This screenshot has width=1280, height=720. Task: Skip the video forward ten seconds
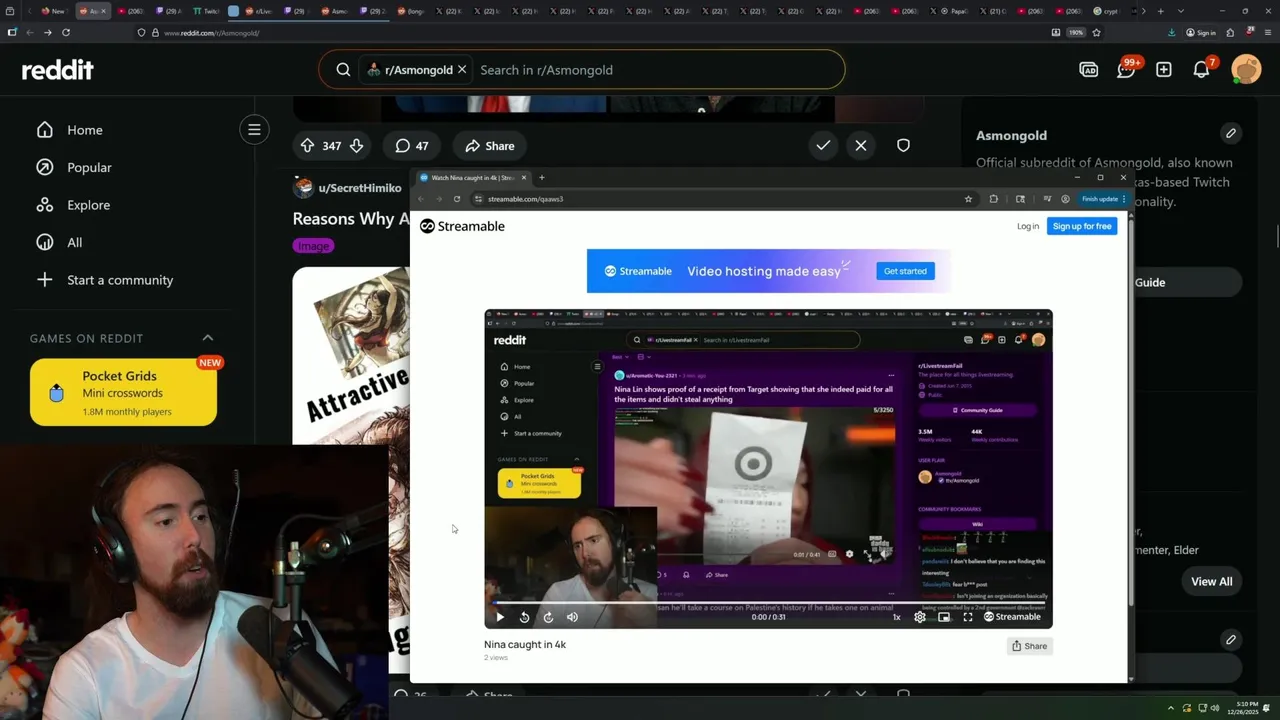click(x=548, y=617)
